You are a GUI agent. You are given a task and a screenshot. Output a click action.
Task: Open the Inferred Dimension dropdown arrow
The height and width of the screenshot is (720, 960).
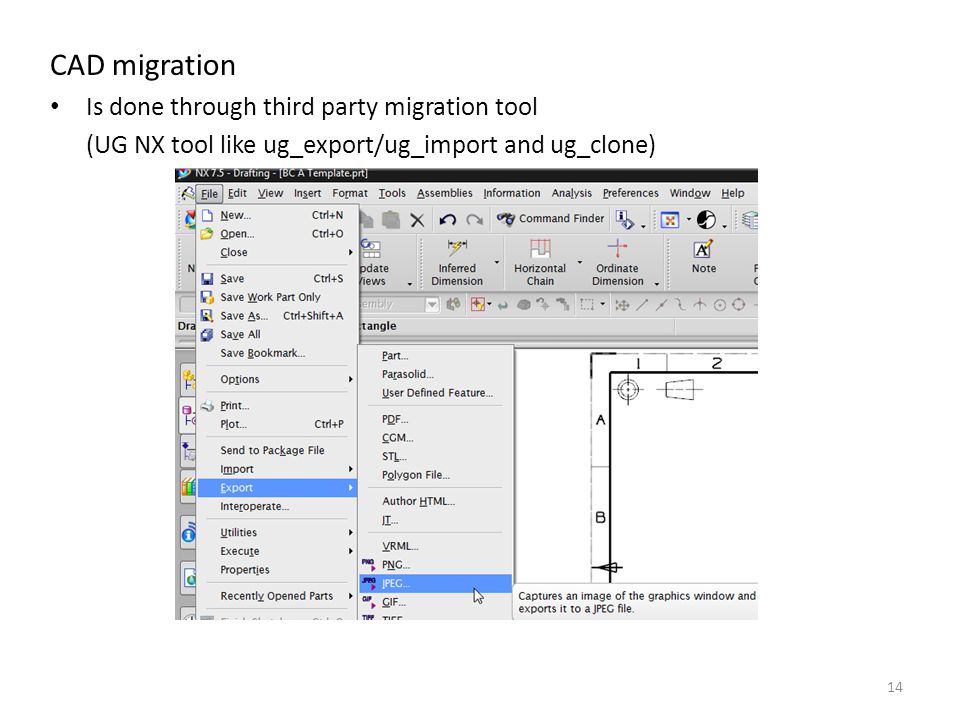coord(497,263)
